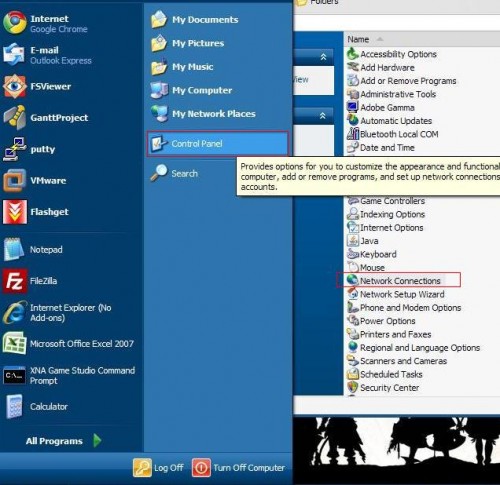Open XNA Game Studio Command Prompt icon
This screenshot has height=485, width=500.
coord(14,375)
